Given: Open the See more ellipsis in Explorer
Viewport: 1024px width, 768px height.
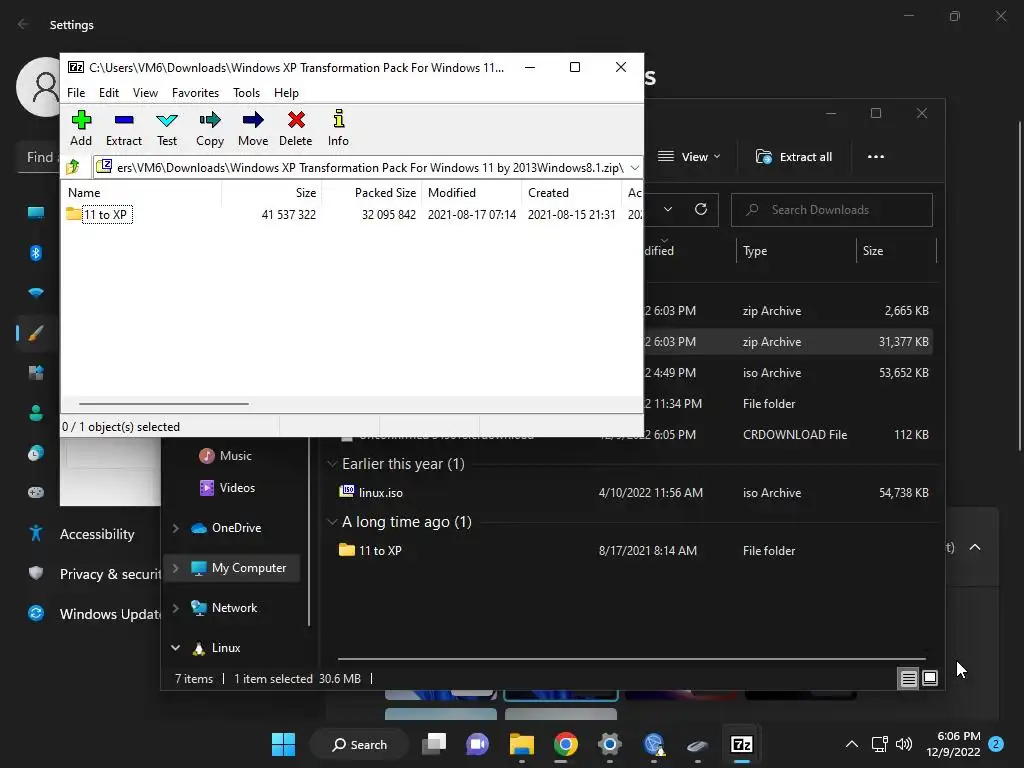Looking at the screenshot, I should (876, 157).
